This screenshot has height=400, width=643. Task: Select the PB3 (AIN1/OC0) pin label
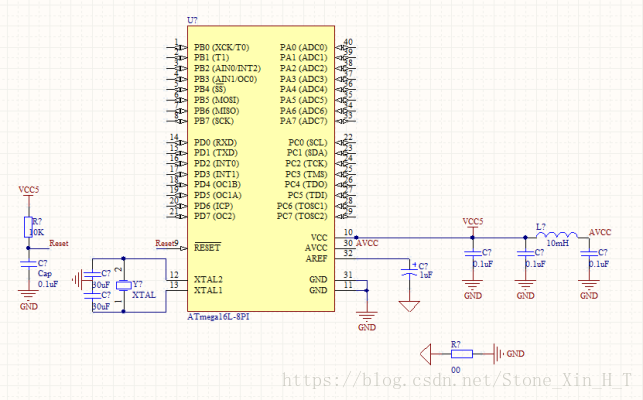click(226, 79)
